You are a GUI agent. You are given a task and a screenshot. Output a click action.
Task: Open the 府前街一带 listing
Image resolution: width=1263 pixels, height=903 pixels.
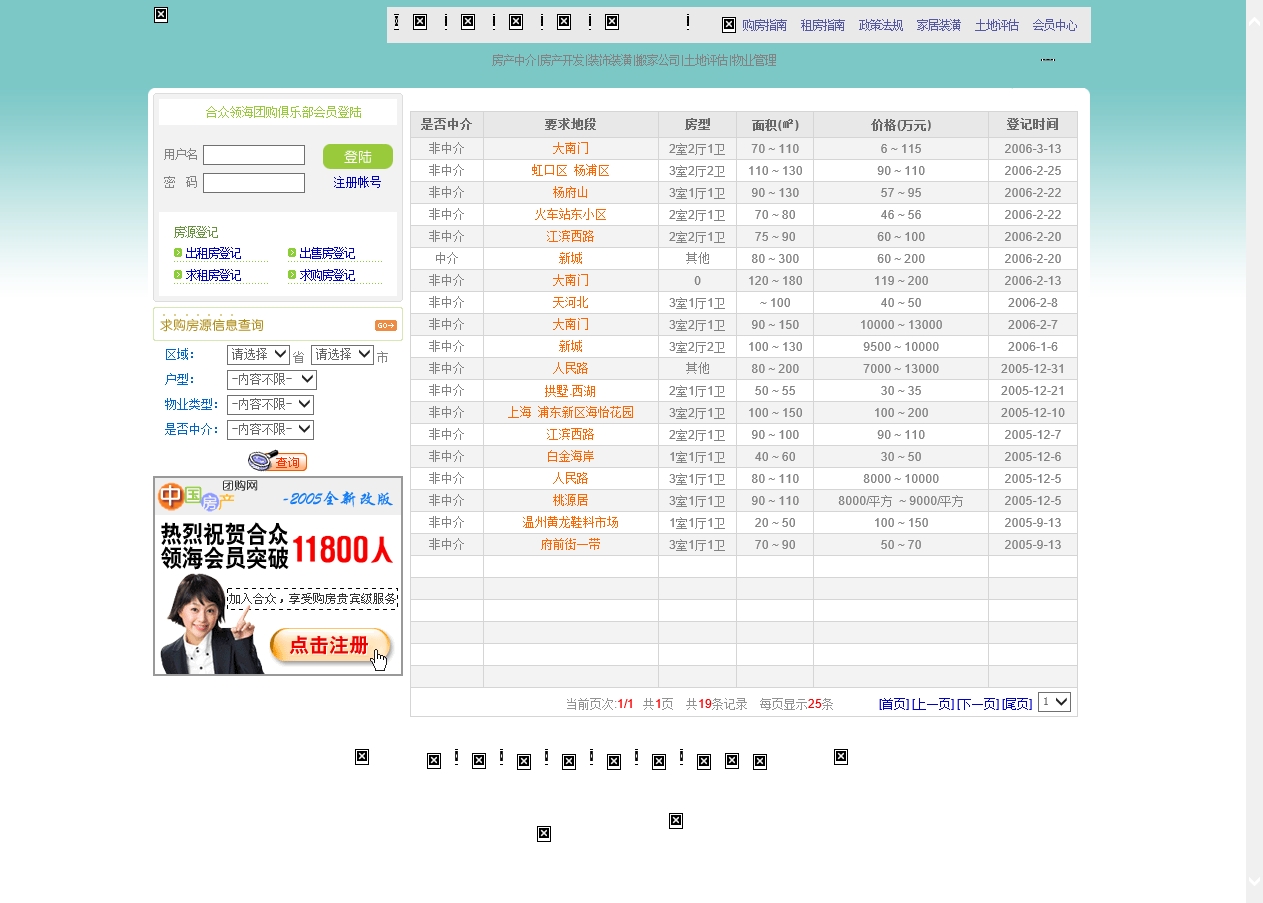pyautogui.click(x=571, y=545)
